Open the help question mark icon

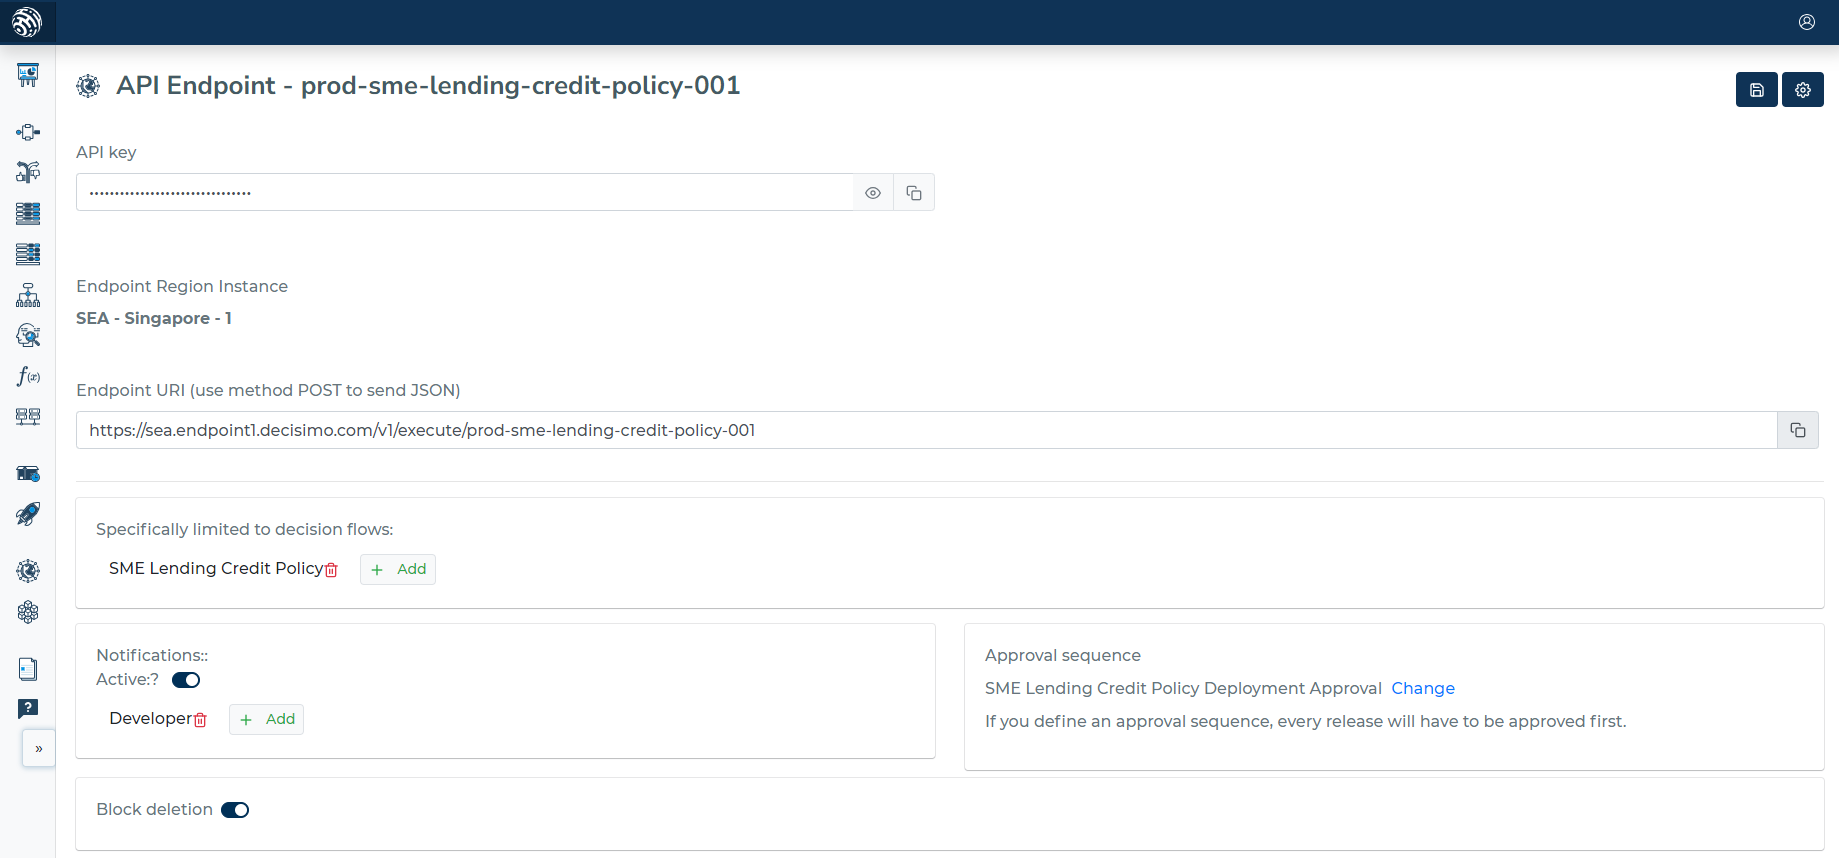pos(28,708)
